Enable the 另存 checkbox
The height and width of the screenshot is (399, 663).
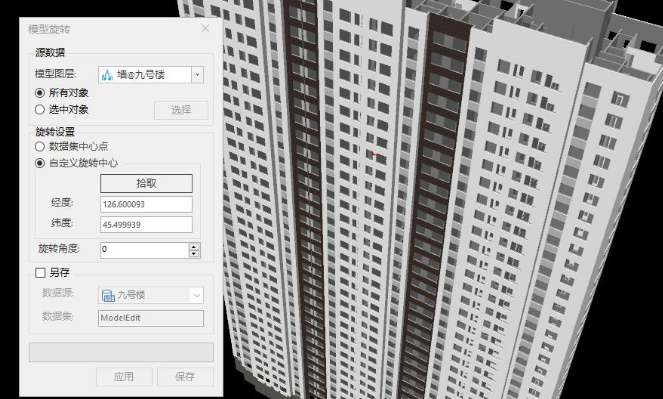[40, 273]
